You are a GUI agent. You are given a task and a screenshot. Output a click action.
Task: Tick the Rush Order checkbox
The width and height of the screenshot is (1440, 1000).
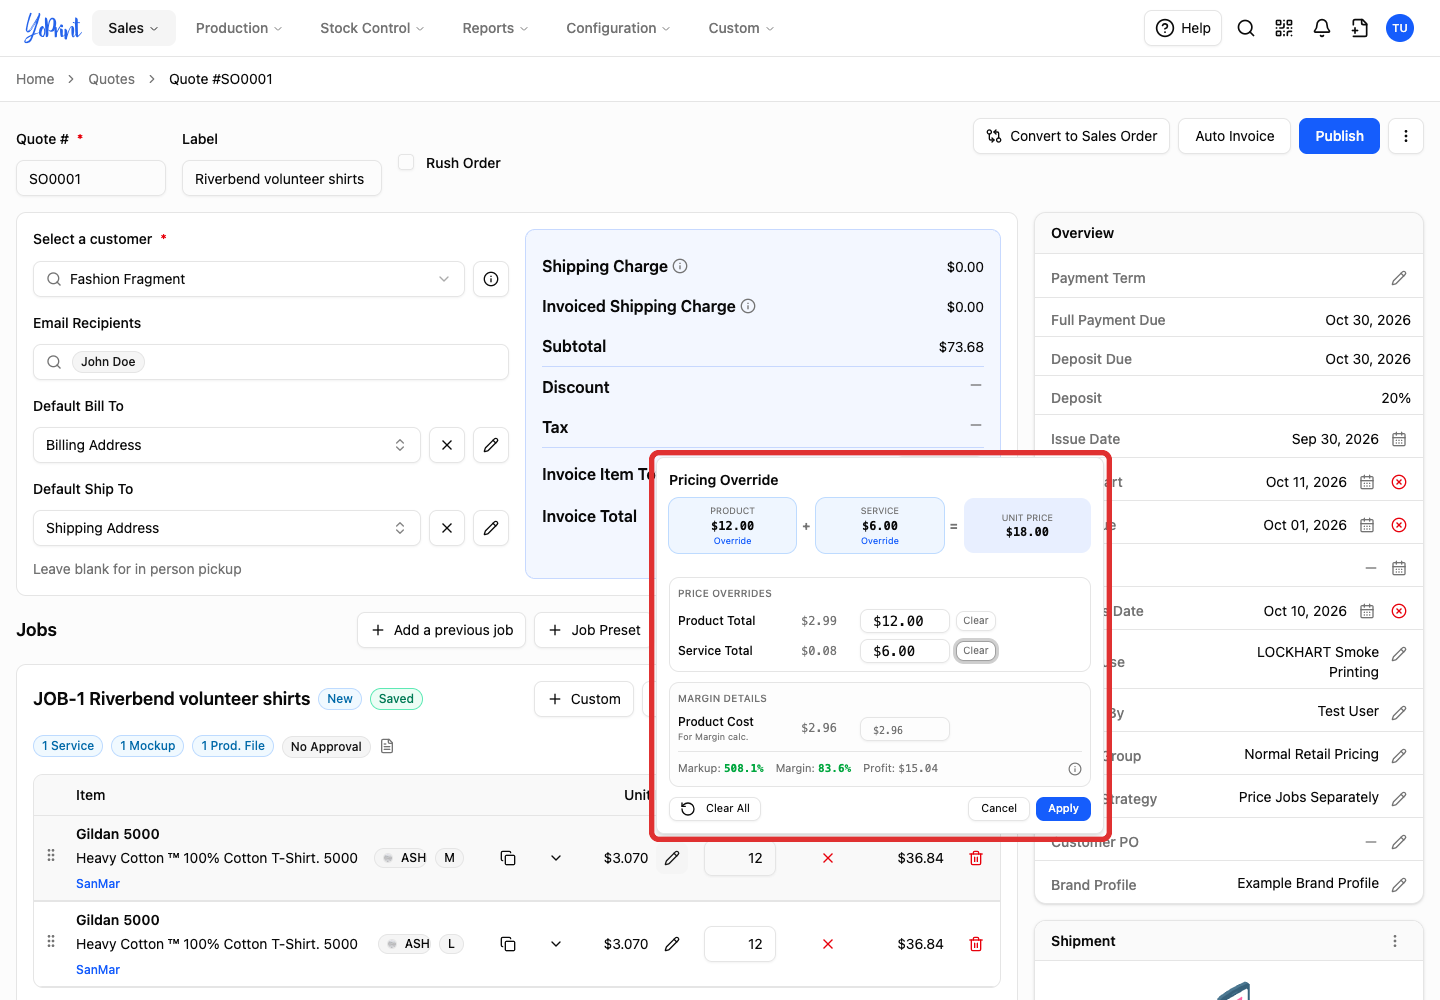click(406, 162)
